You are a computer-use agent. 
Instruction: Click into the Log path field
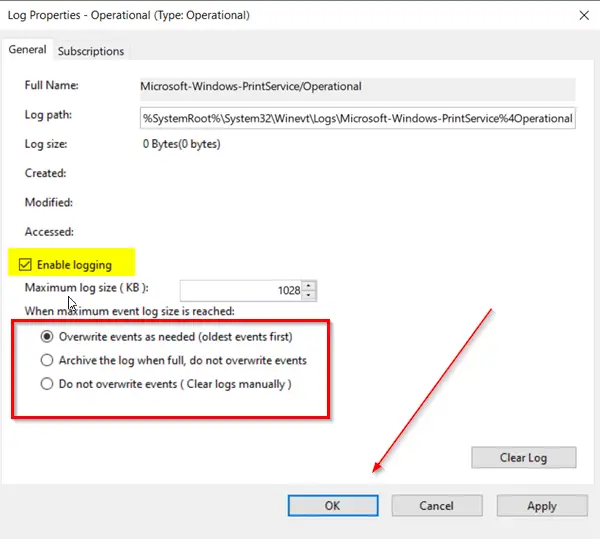point(357,118)
